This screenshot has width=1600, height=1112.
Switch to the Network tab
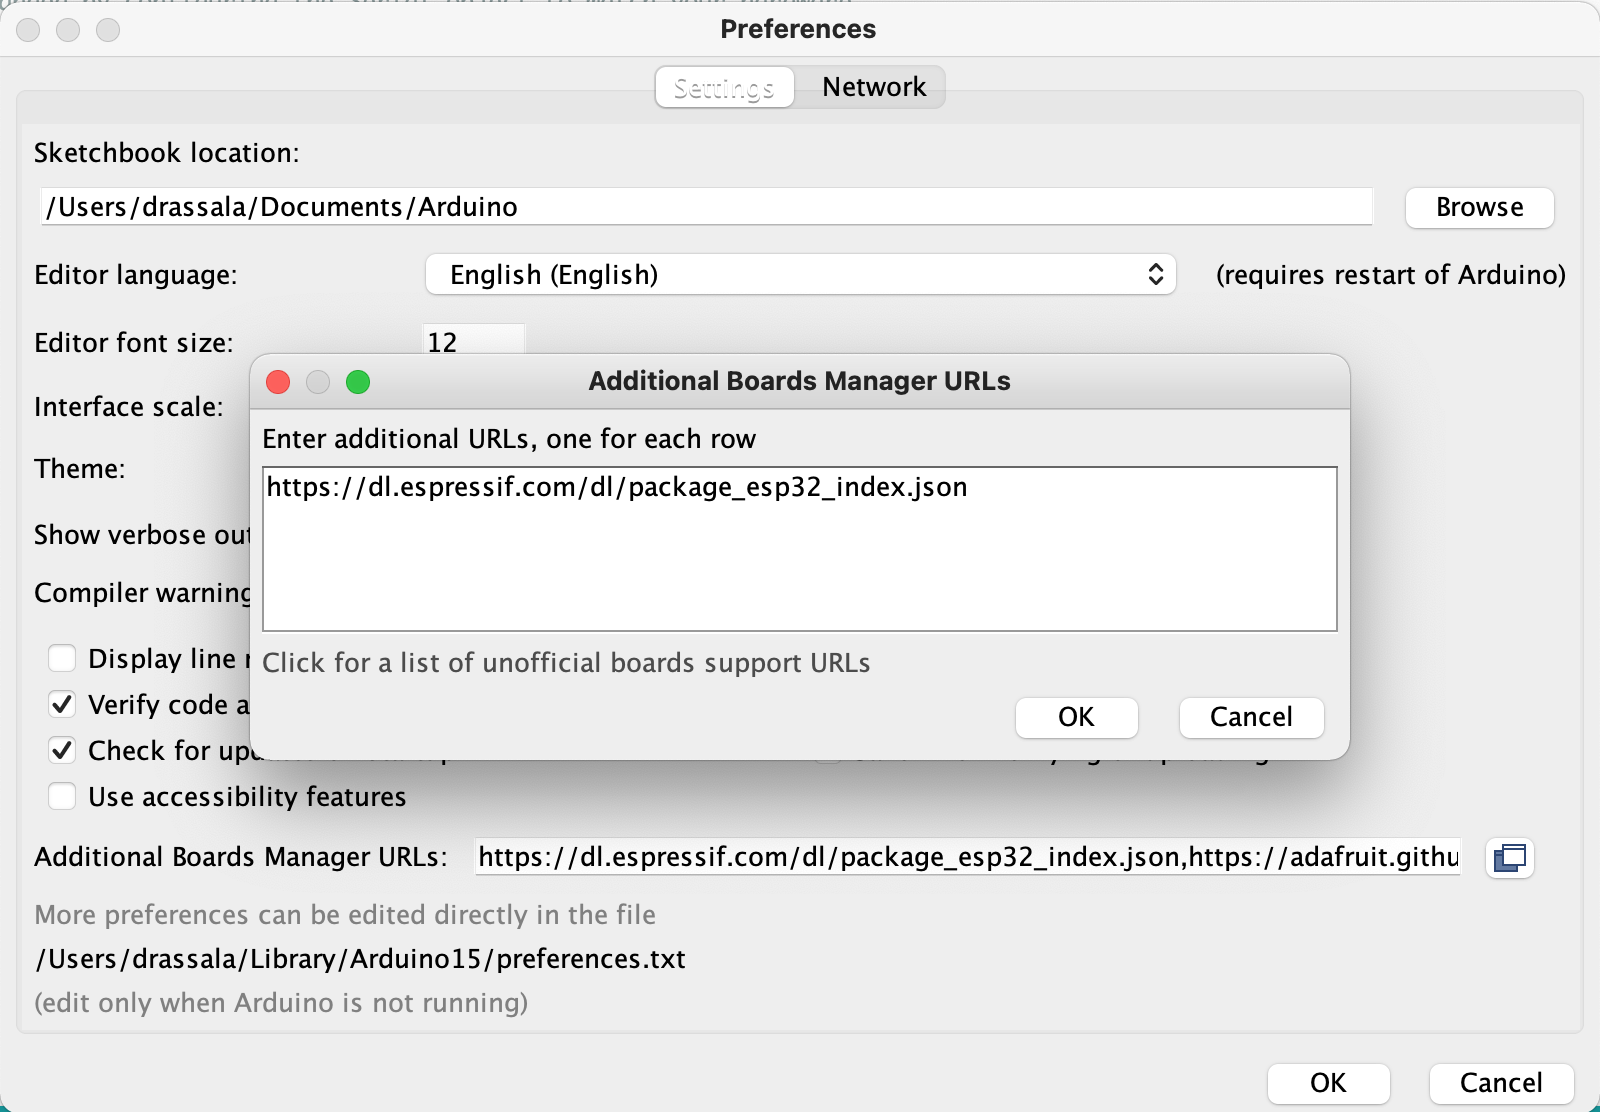874,87
